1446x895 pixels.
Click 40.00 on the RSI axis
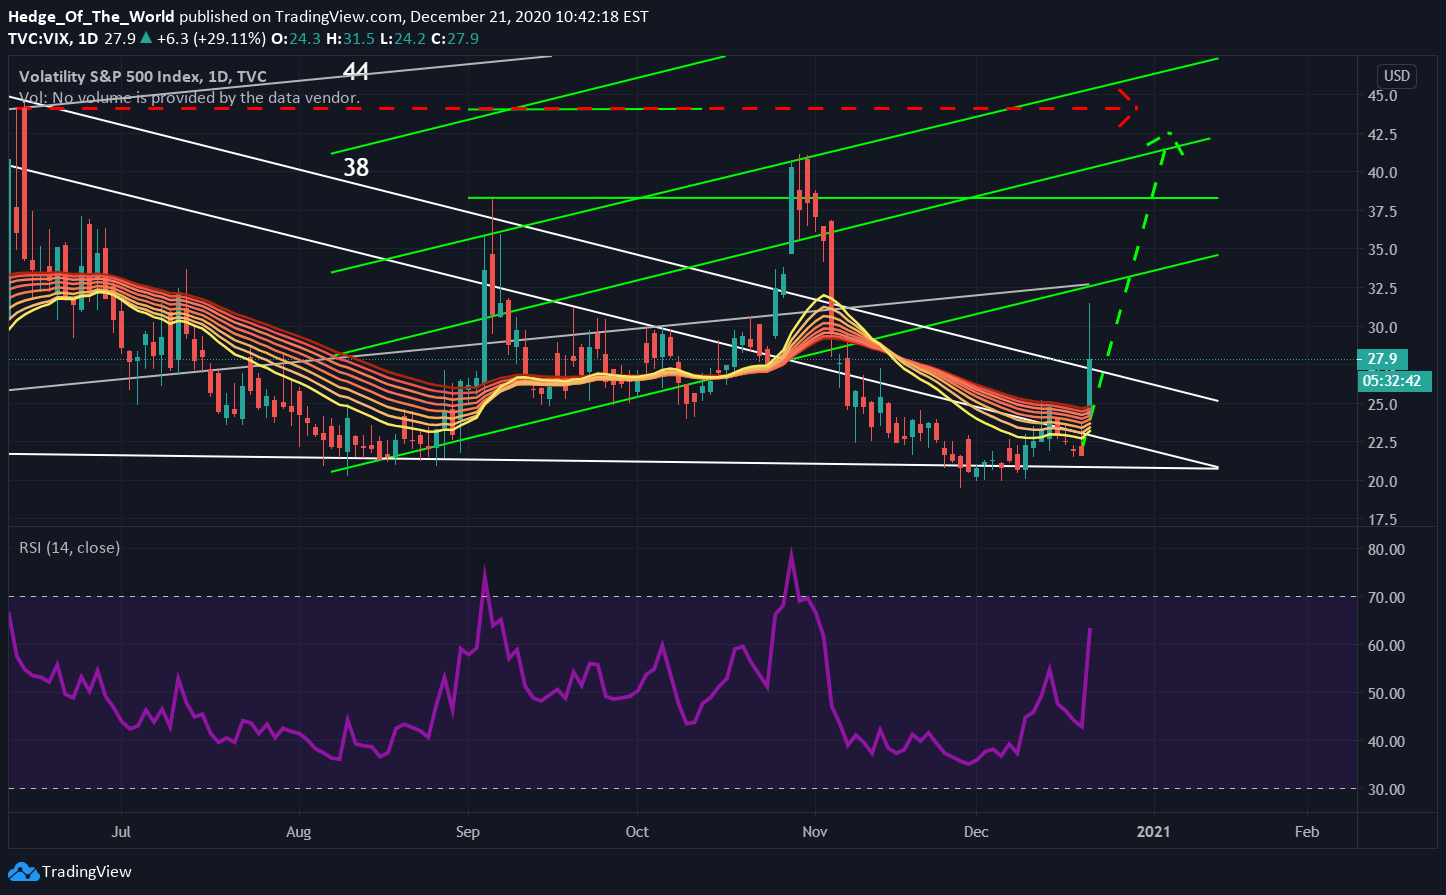[1384, 742]
